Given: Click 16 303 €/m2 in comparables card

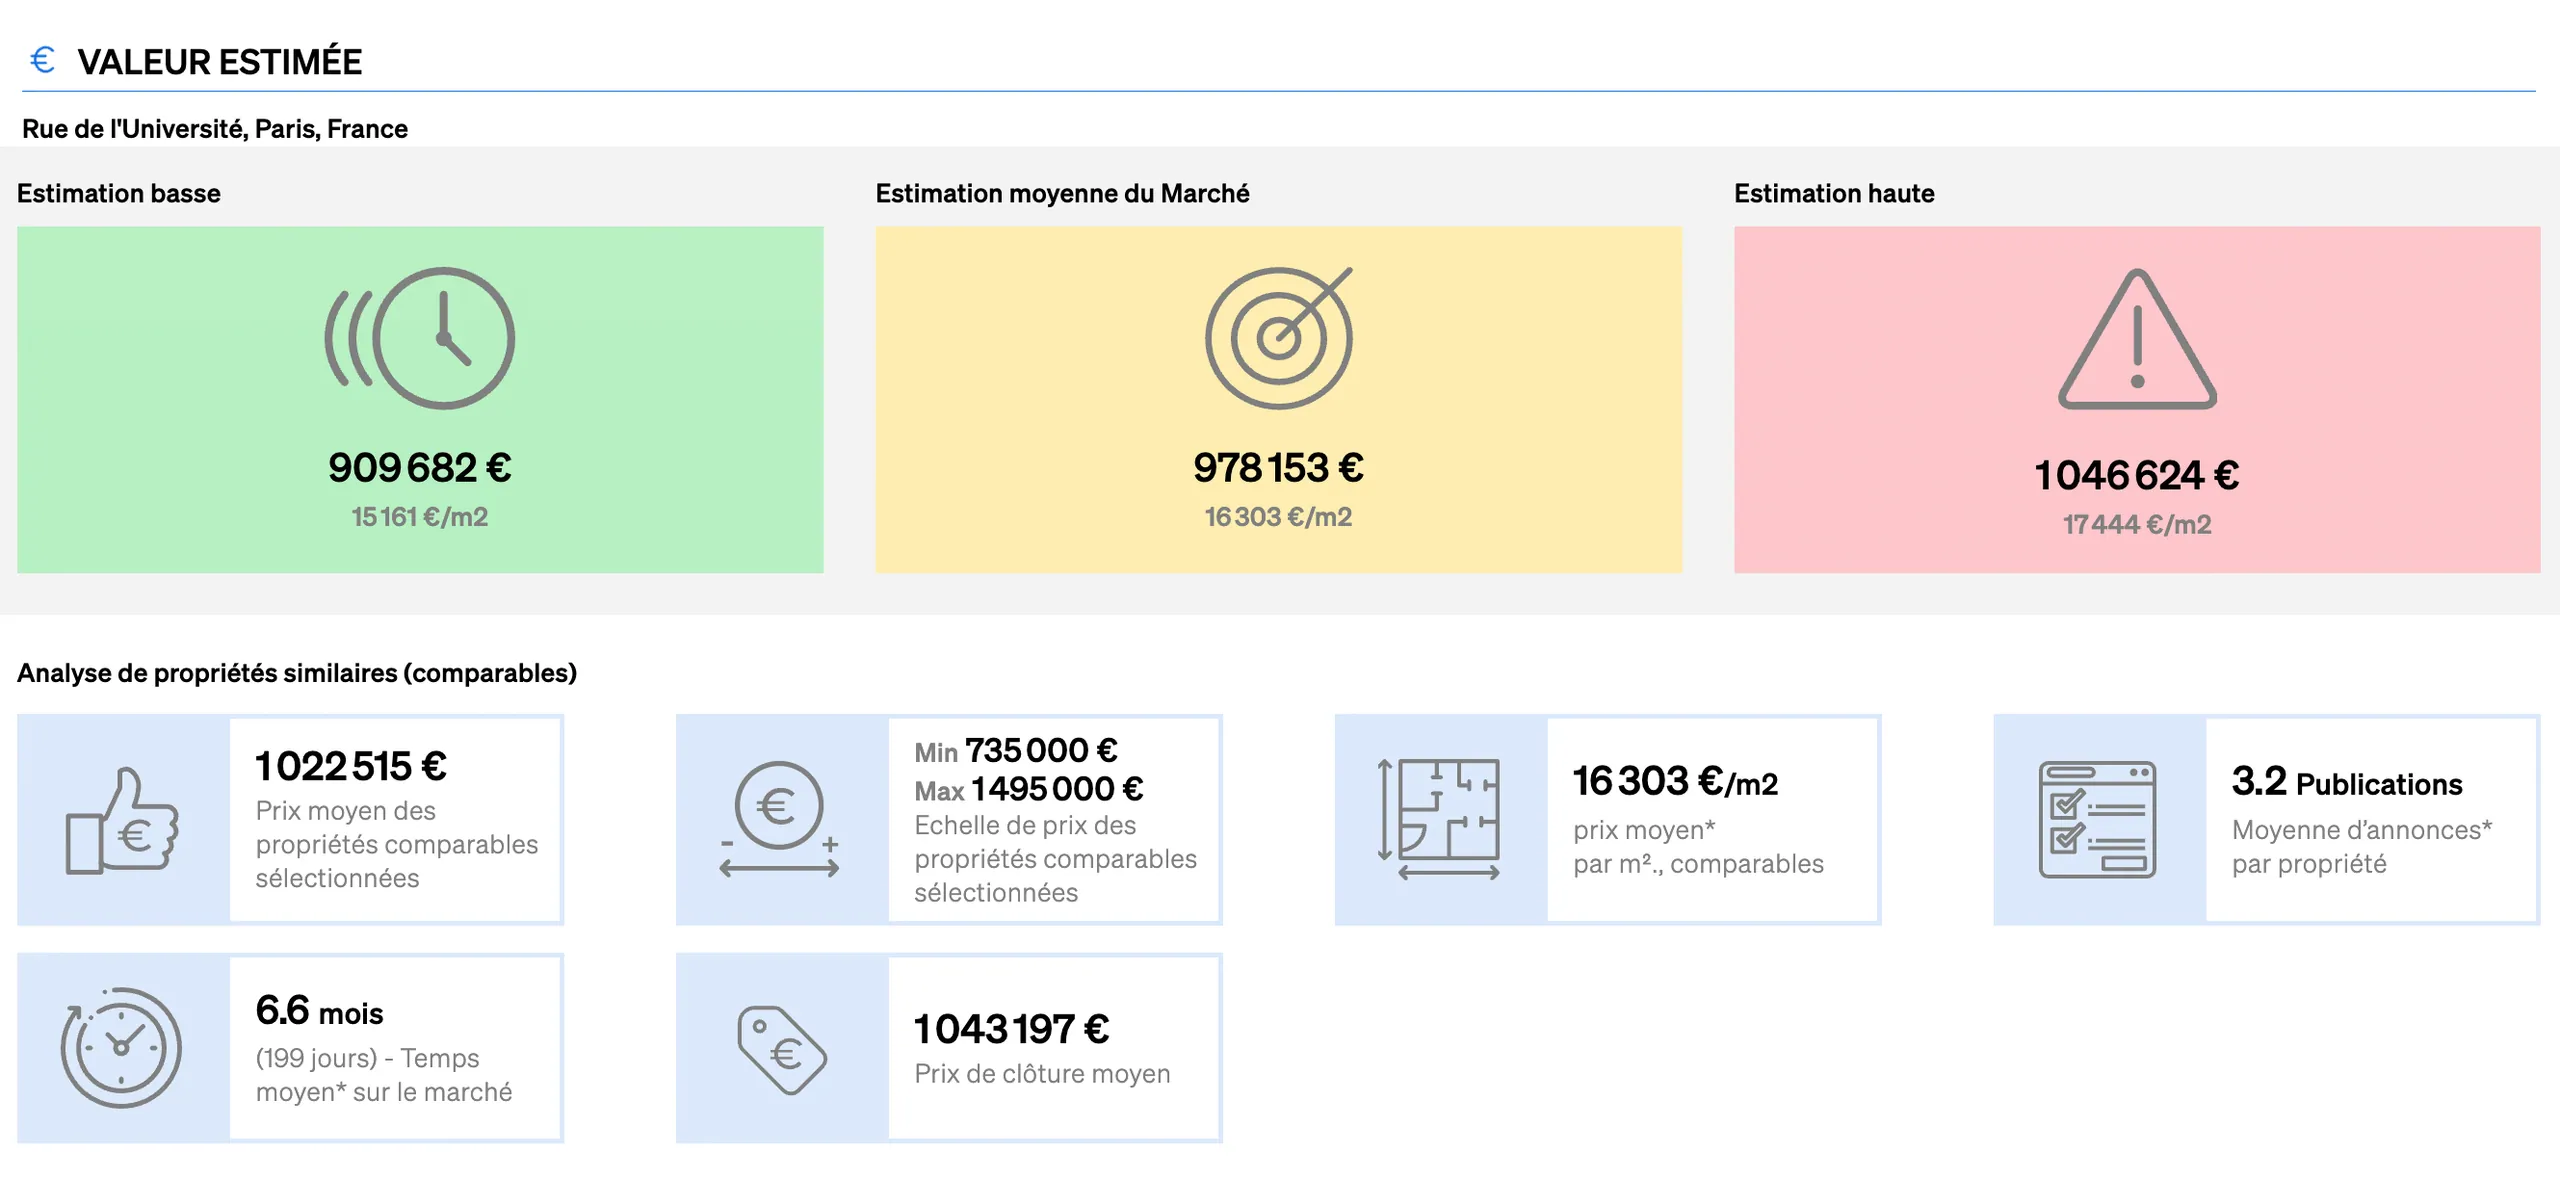Looking at the screenshot, I should [x=1676, y=782].
